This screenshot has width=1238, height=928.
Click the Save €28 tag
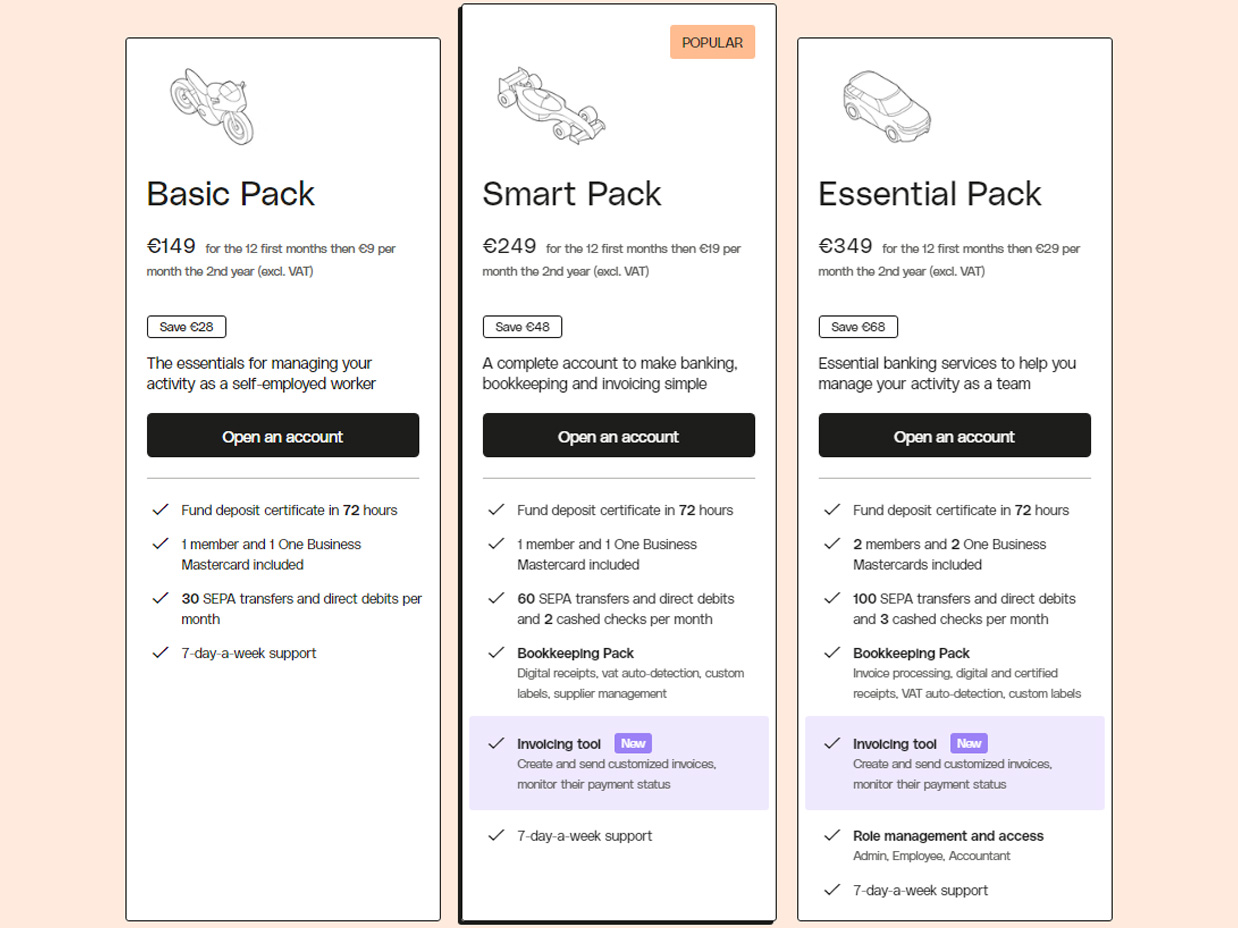pos(187,327)
